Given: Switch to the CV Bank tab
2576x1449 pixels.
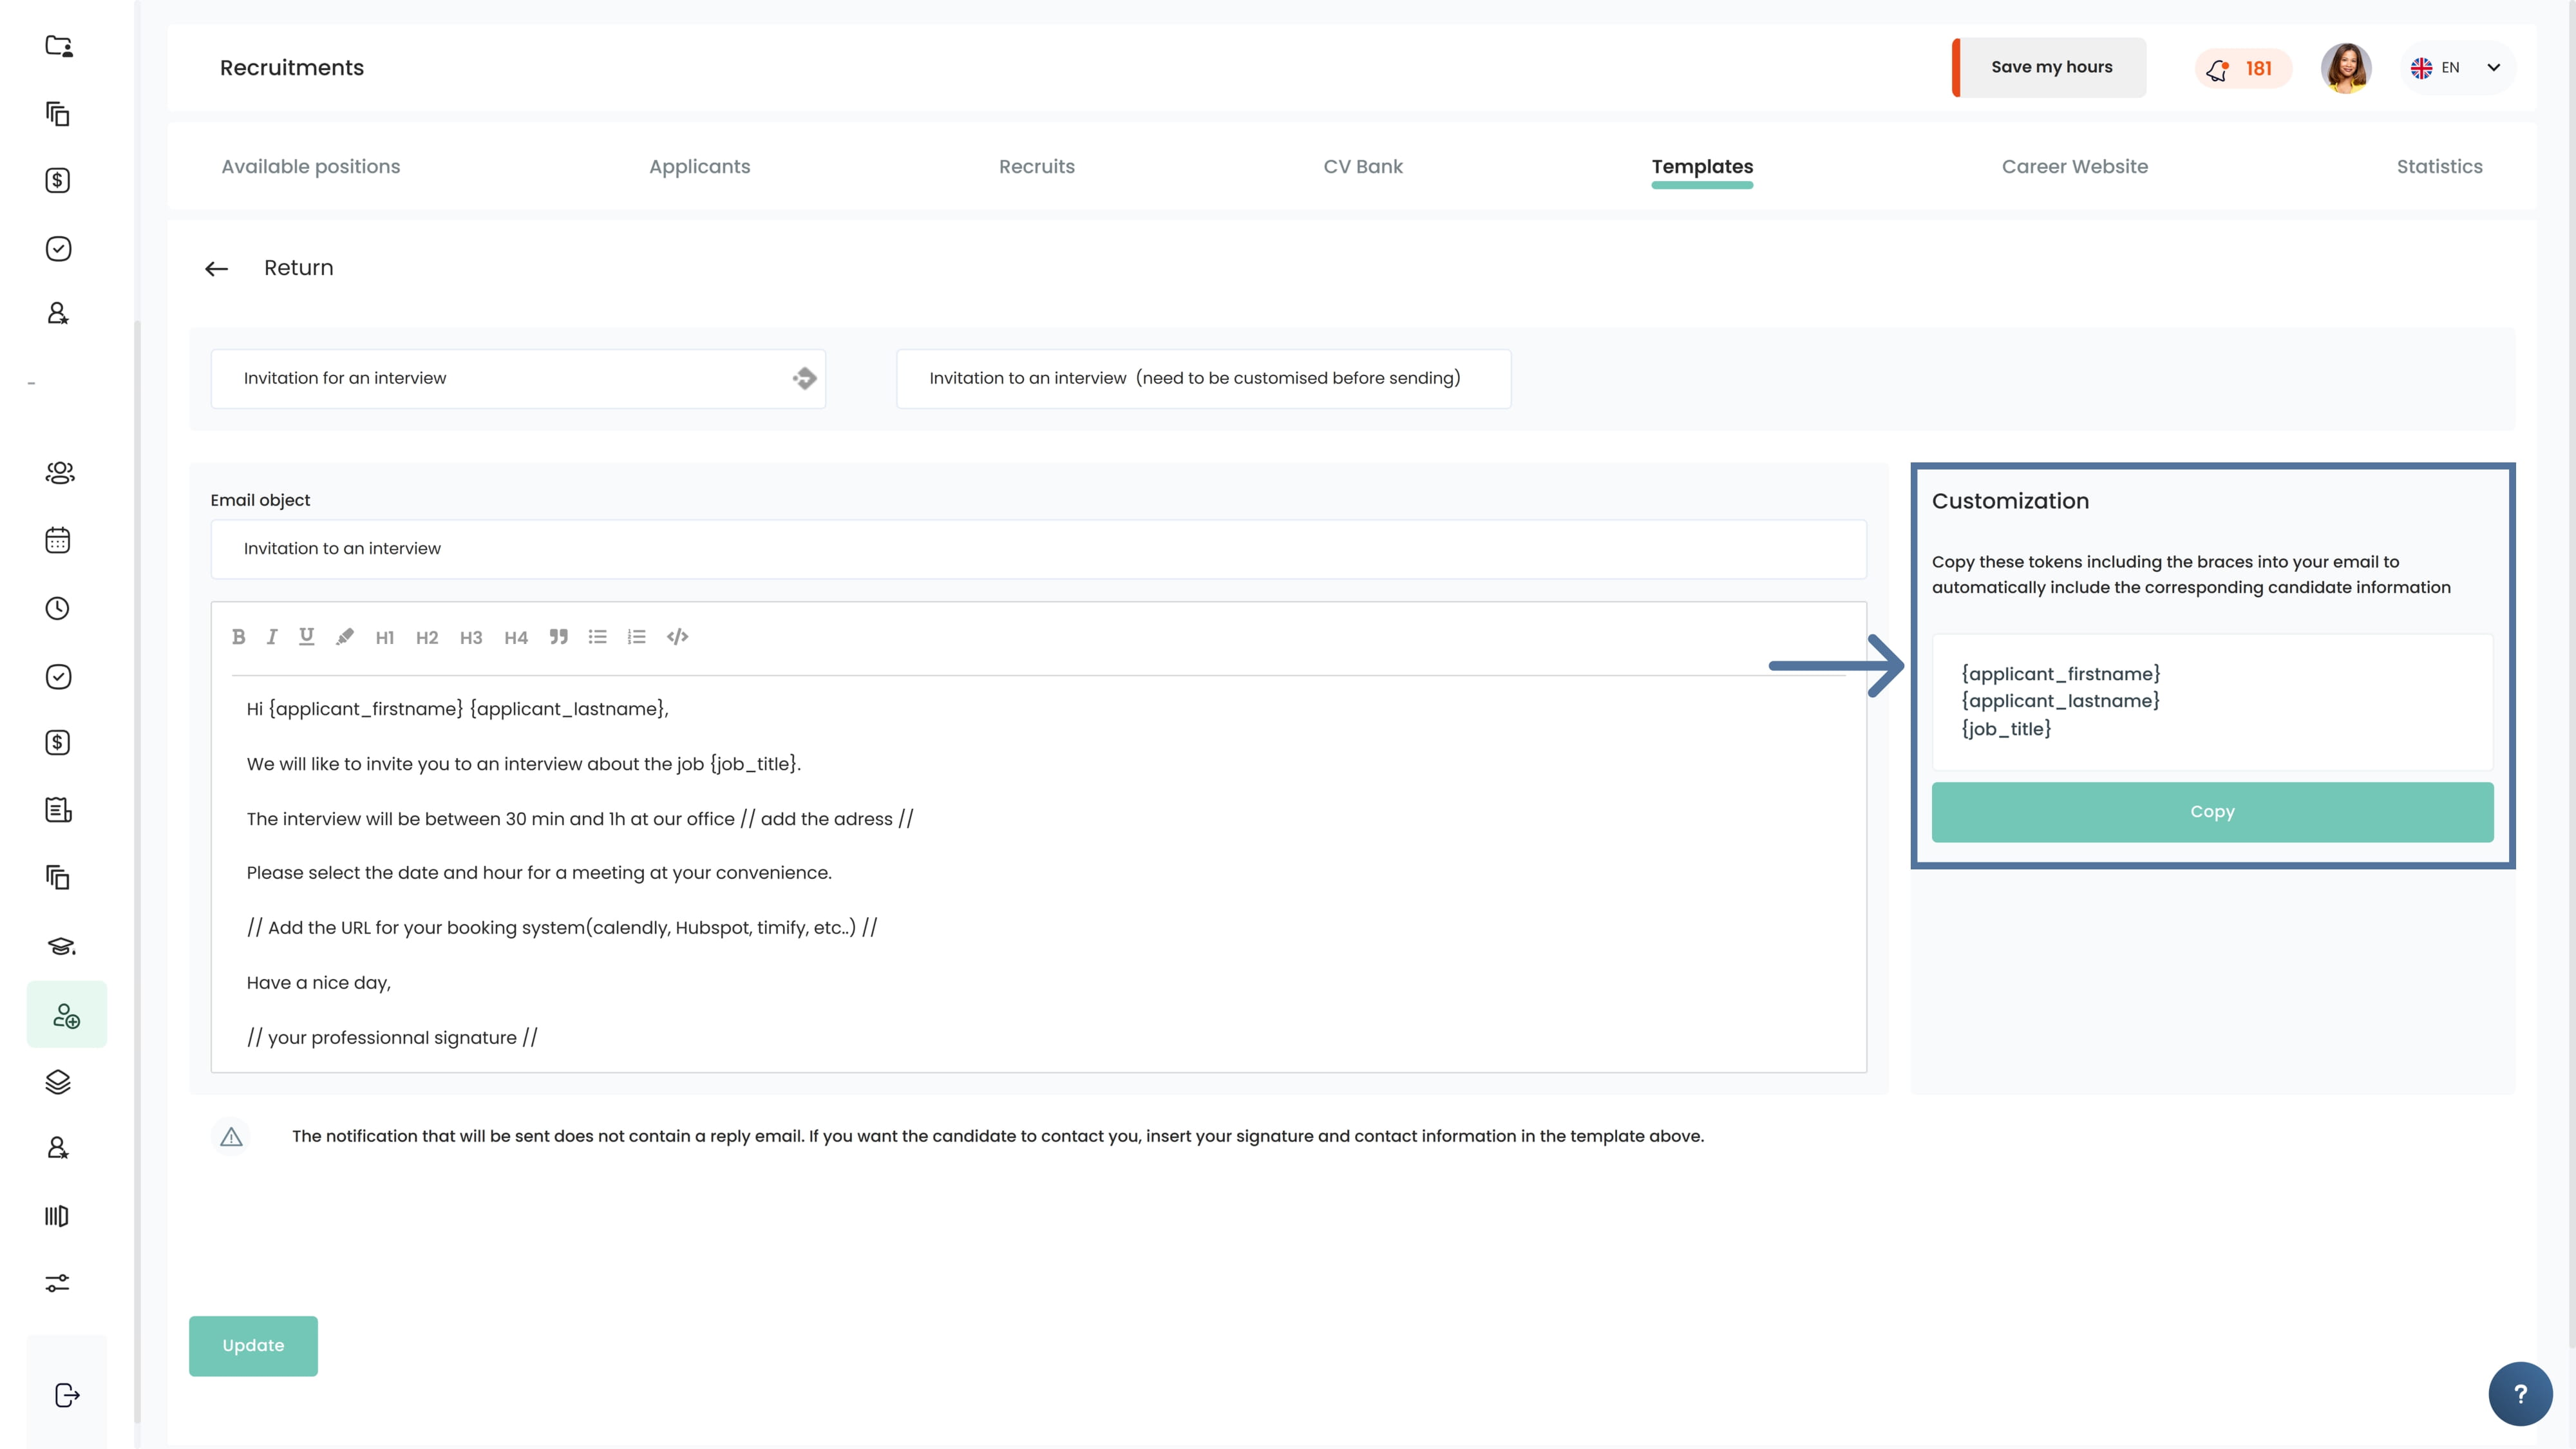Looking at the screenshot, I should pyautogui.click(x=1363, y=167).
